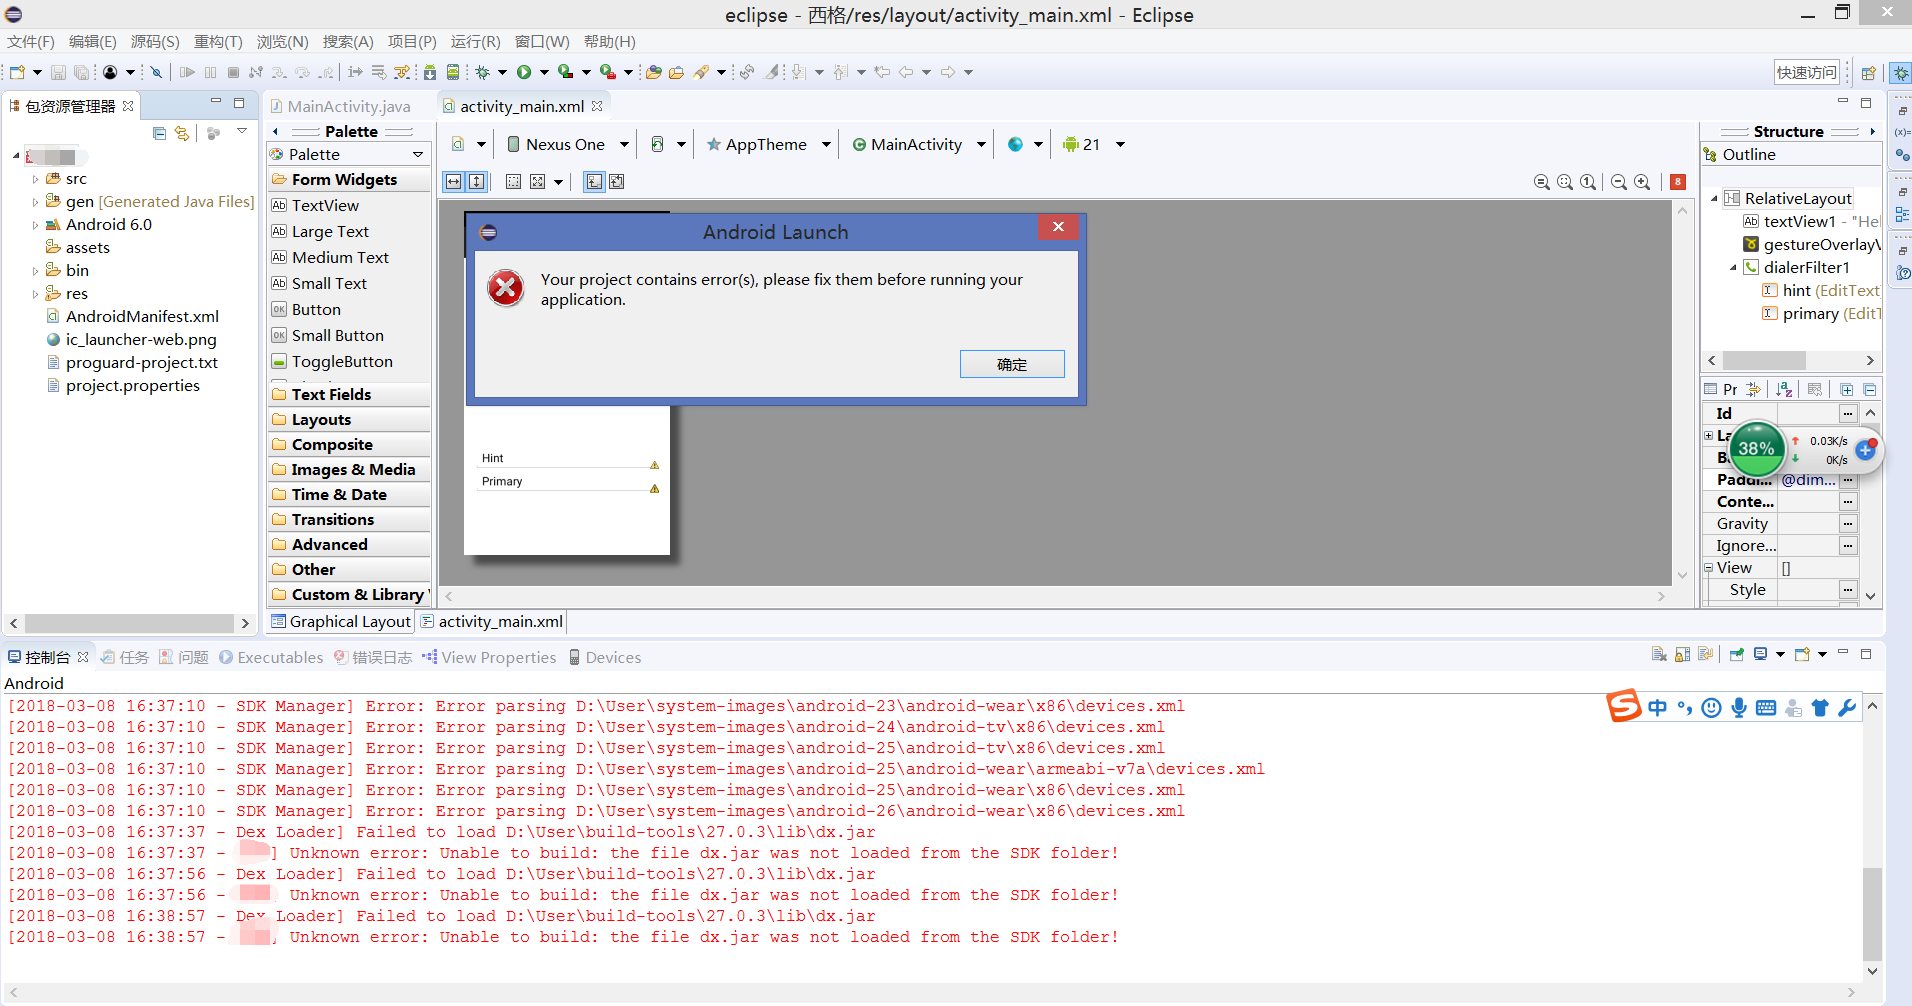Open the MainActivity association dropdown
Viewport: 1912px width, 1006px height.
[919, 144]
